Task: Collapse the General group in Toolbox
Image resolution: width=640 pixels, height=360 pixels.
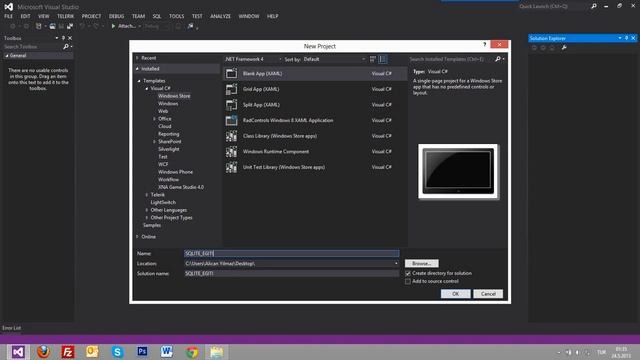Action: [x=7, y=56]
